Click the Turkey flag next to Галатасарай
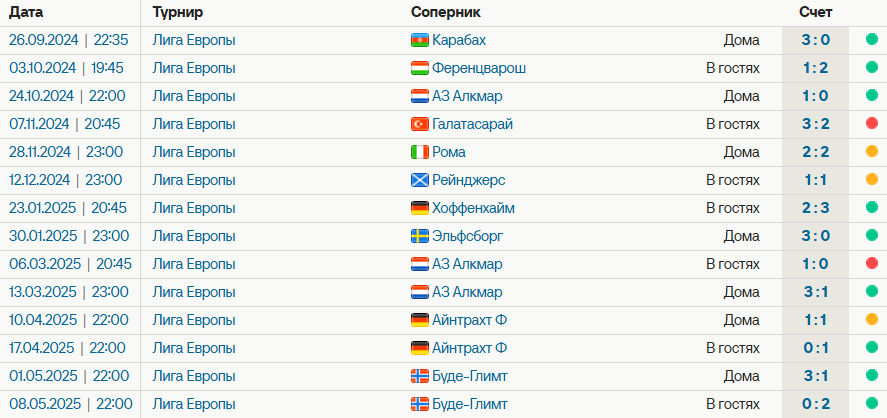This screenshot has height=418, width=887. click(420, 124)
